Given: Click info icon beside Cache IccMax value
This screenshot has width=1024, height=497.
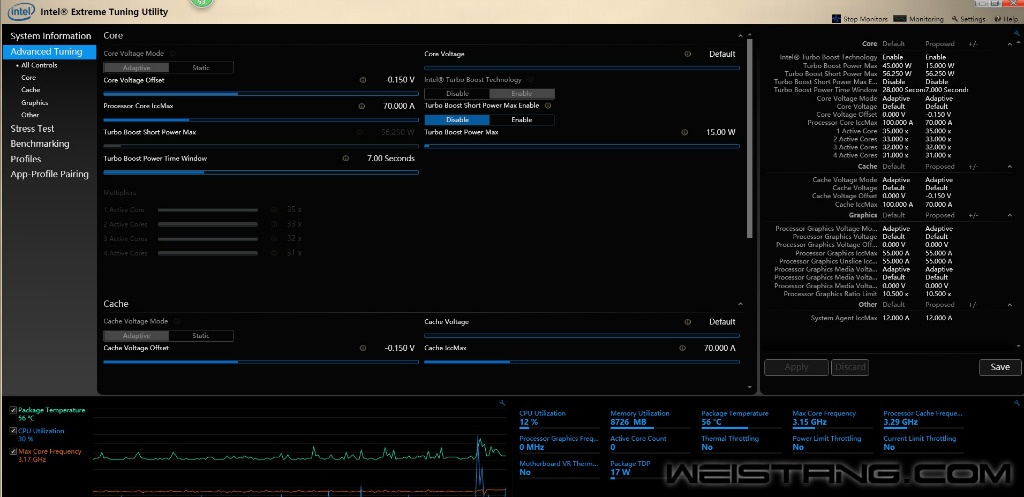Looking at the screenshot, I should pos(682,348).
